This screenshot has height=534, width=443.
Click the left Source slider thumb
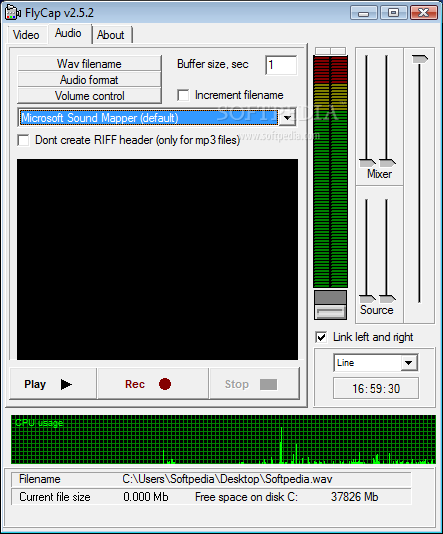[367, 299]
